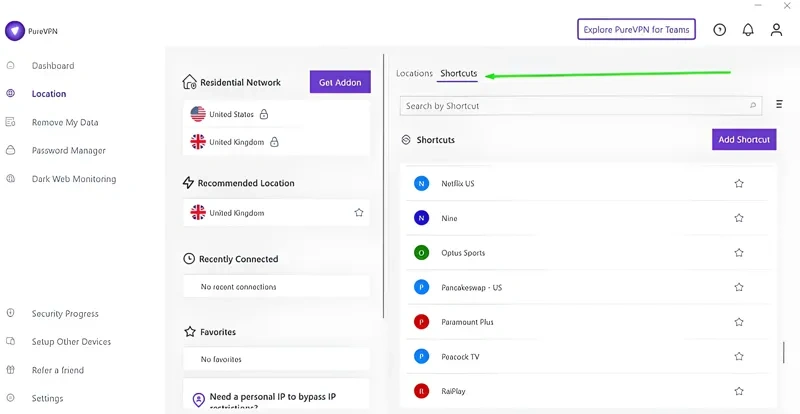This screenshot has width=800, height=414.
Task: Click the lock icon next to United Kingdom residential
Action: click(x=274, y=142)
